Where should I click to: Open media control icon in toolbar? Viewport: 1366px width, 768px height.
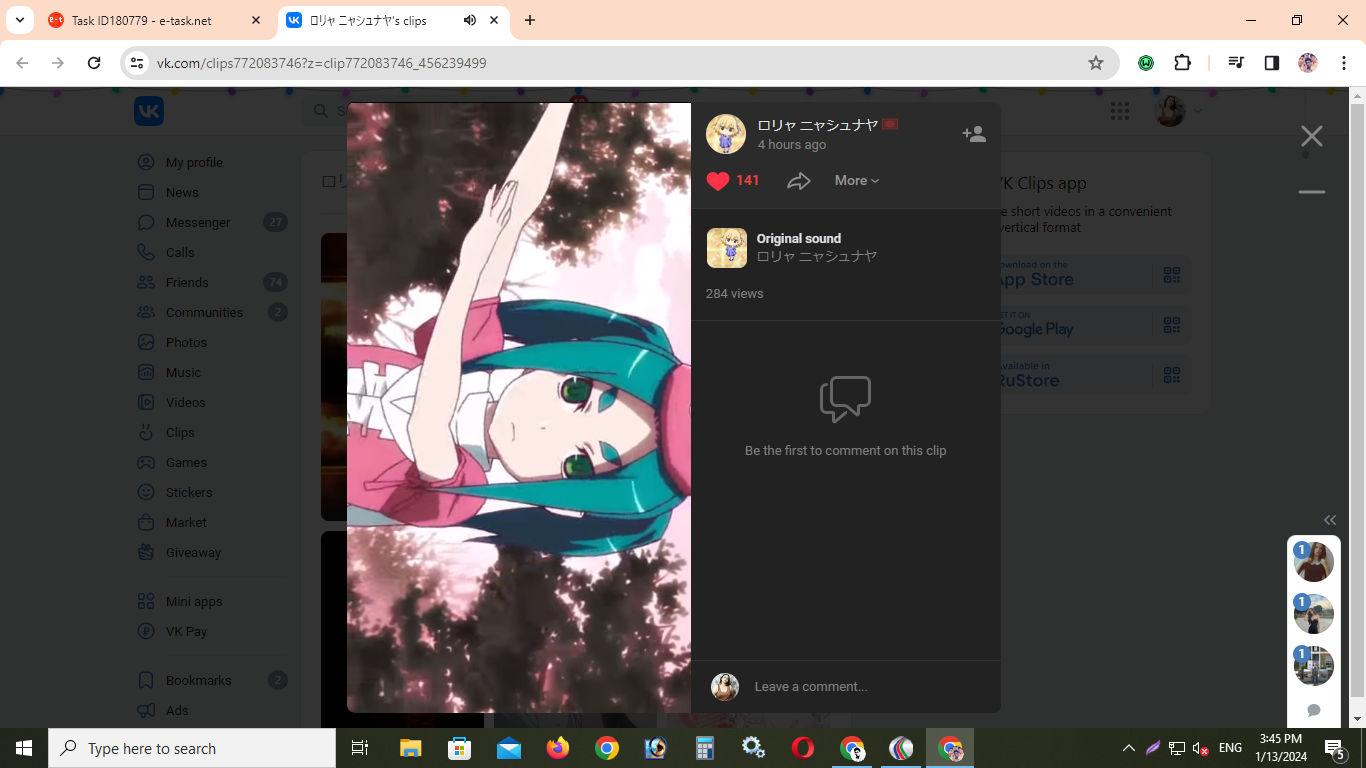tap(1236, 63)
